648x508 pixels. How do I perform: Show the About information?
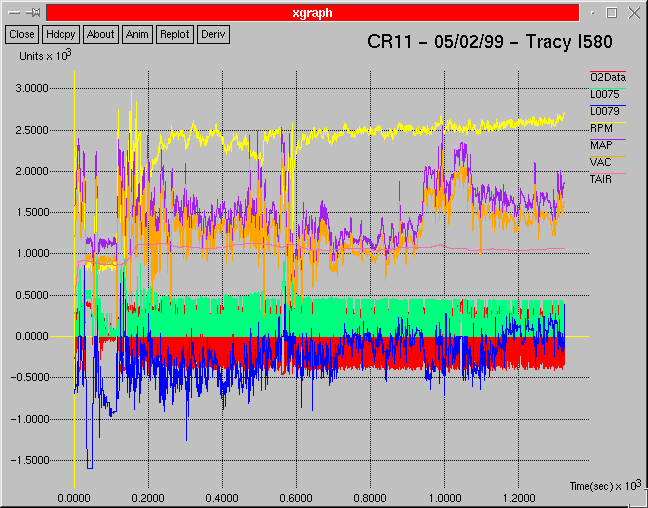[x=100, y=34]
